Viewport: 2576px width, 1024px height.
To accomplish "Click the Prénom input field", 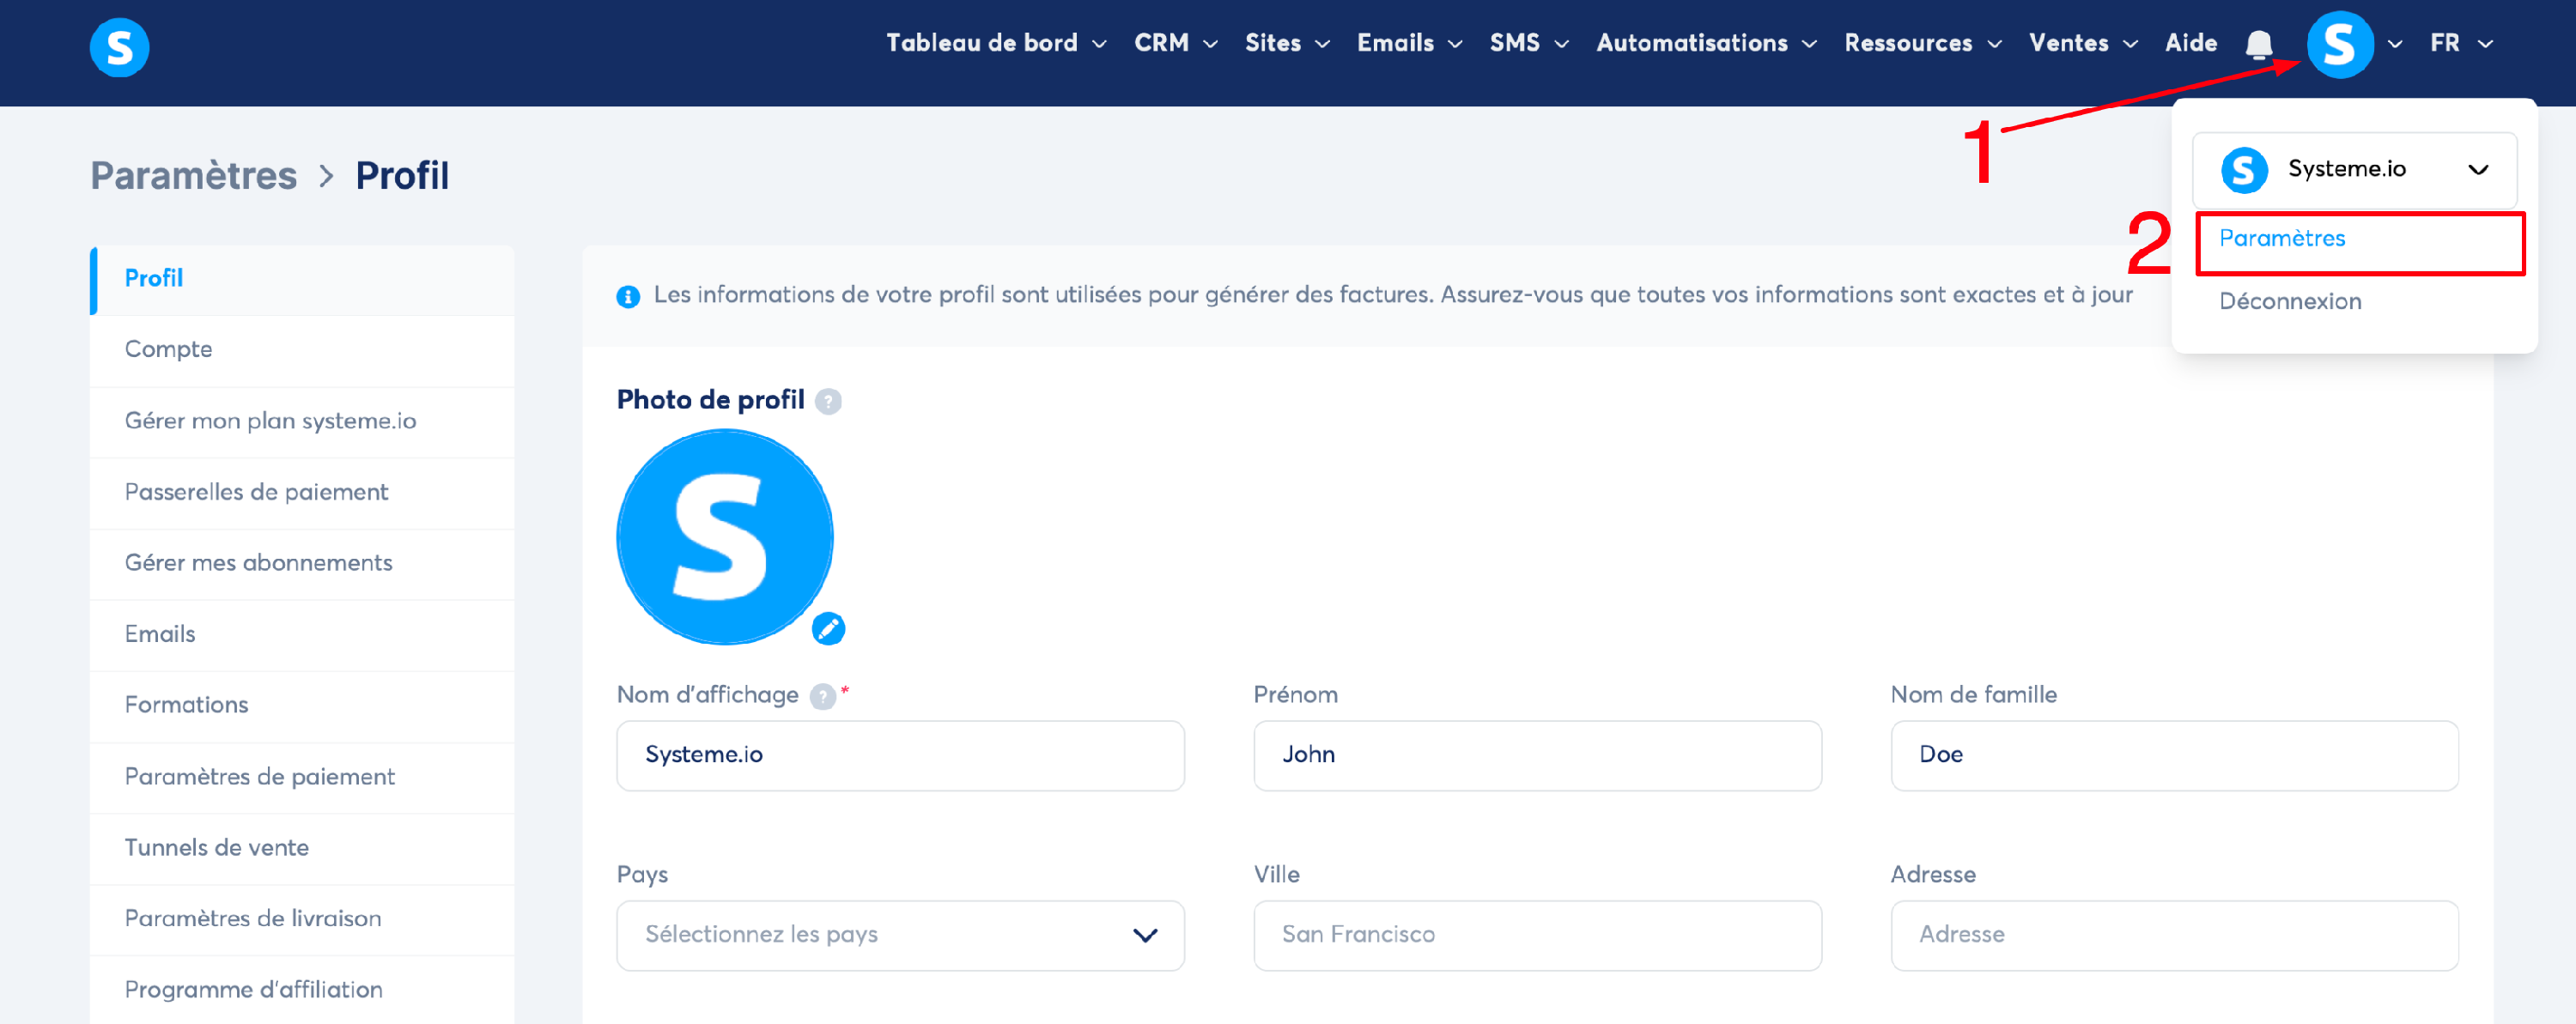I will click(1536, 755).
